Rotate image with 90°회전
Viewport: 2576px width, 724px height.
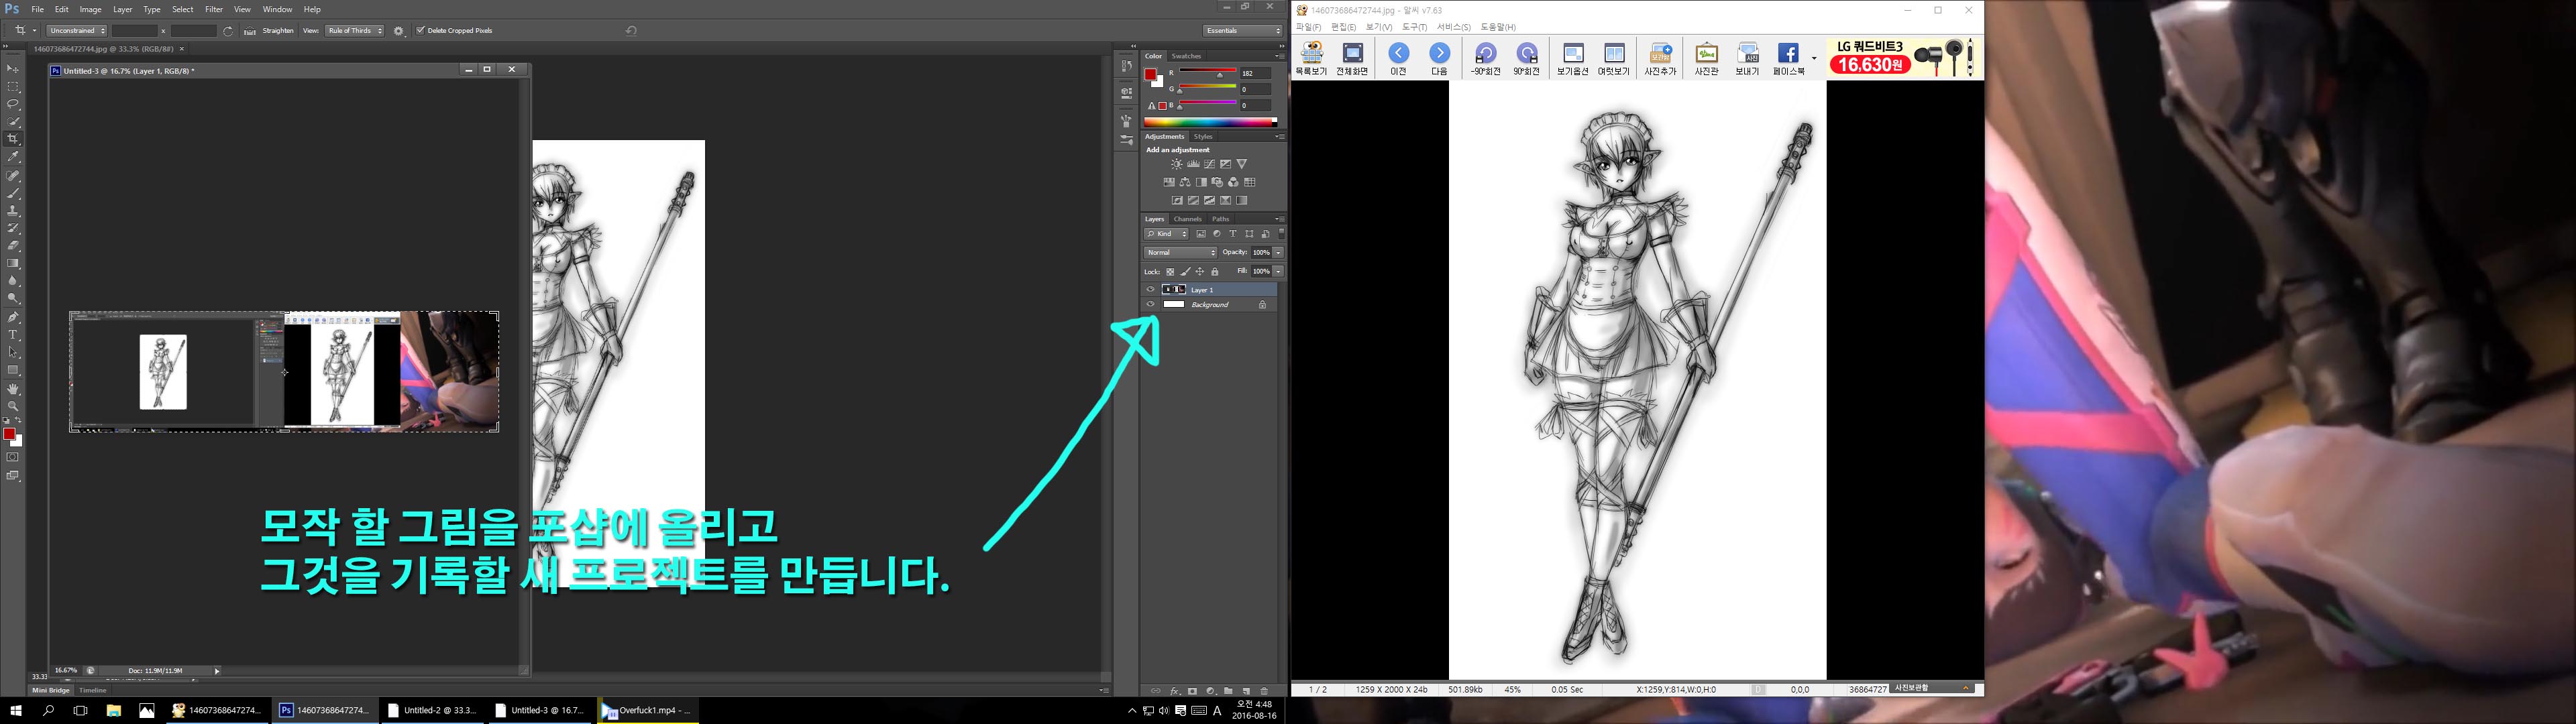point(1526,59)
